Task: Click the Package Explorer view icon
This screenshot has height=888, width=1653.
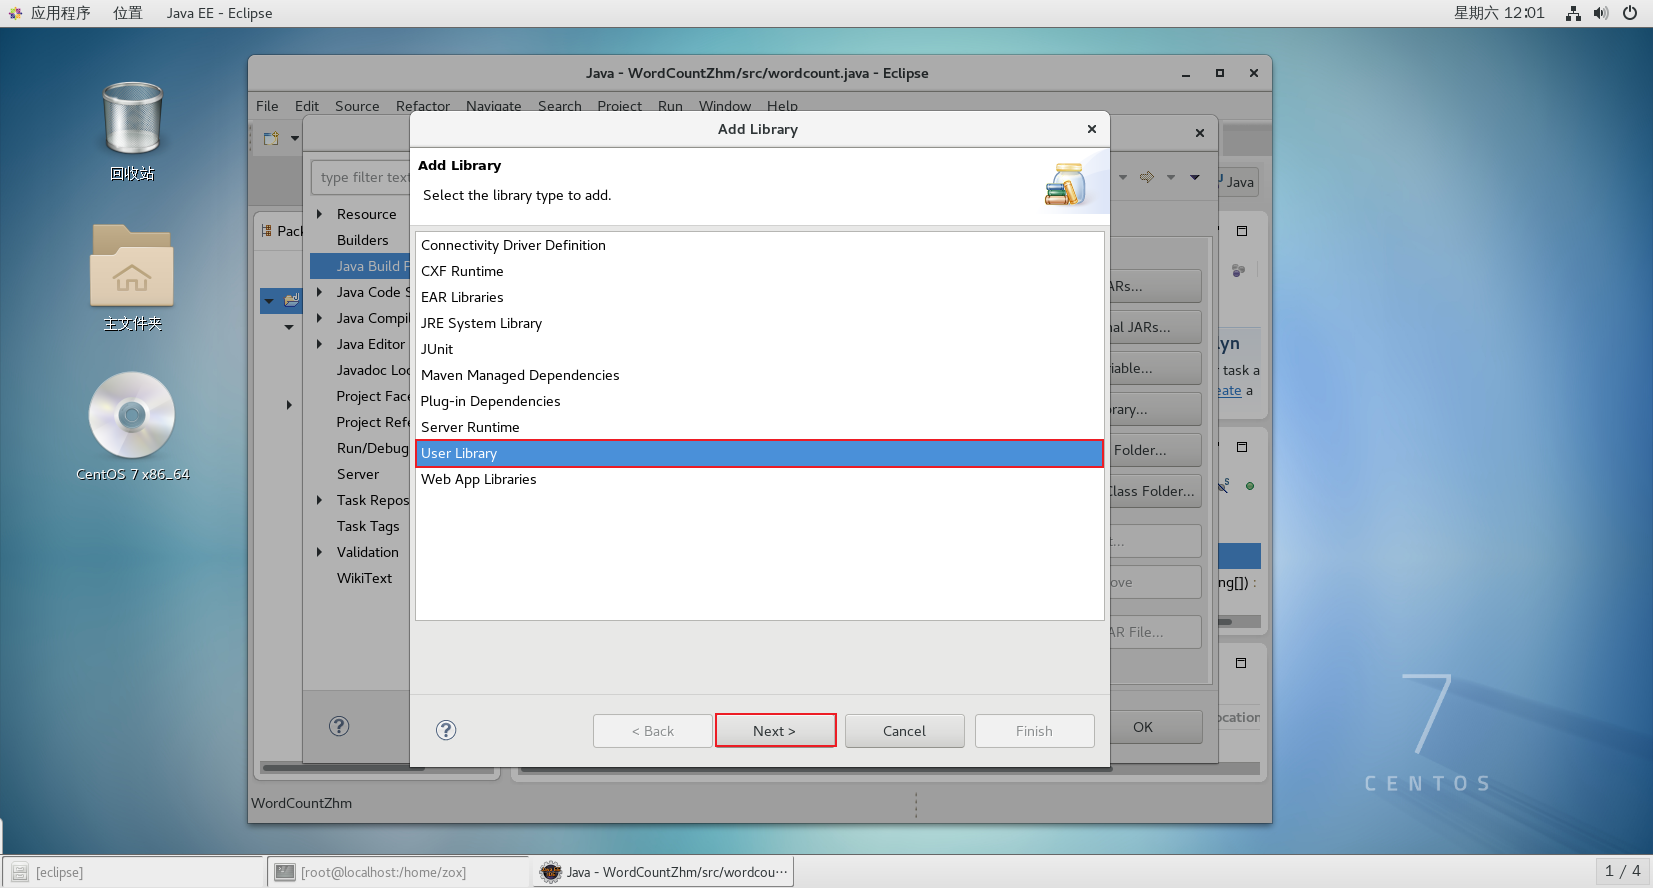Action: point(267,231)
